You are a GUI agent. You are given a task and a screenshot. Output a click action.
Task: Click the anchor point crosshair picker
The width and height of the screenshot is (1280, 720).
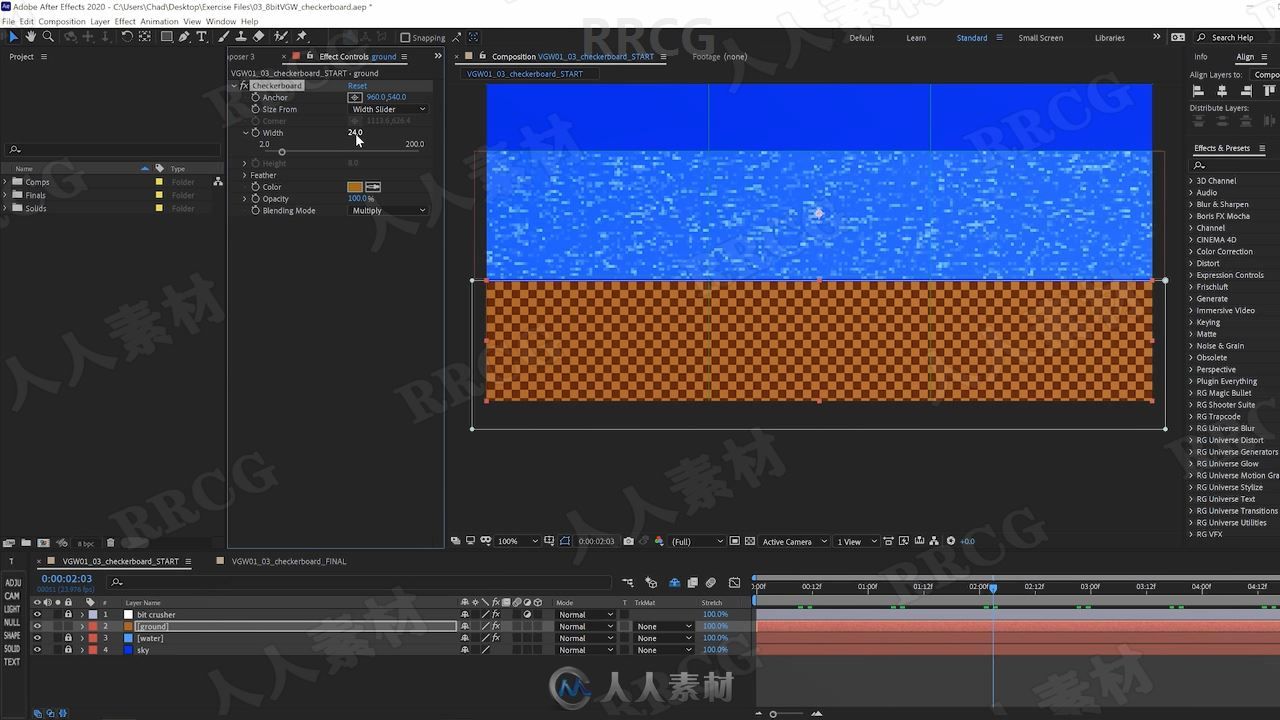point(355,98)
